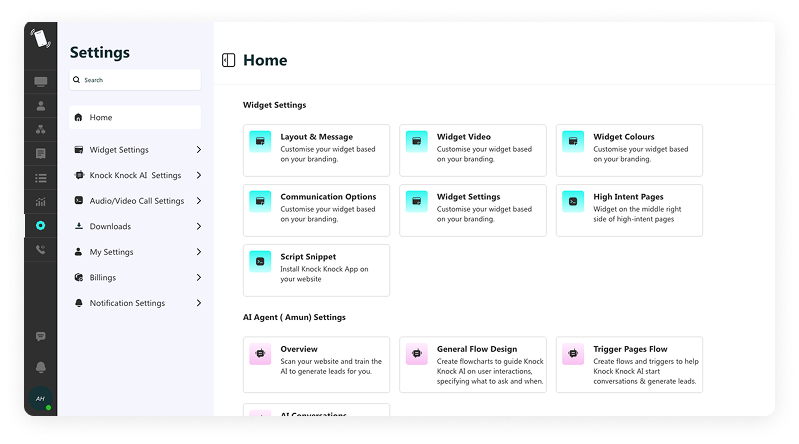Open the notification bell in left rail
Screen dimensions: 799x444
pyautogui.click(x=41, y=367)
